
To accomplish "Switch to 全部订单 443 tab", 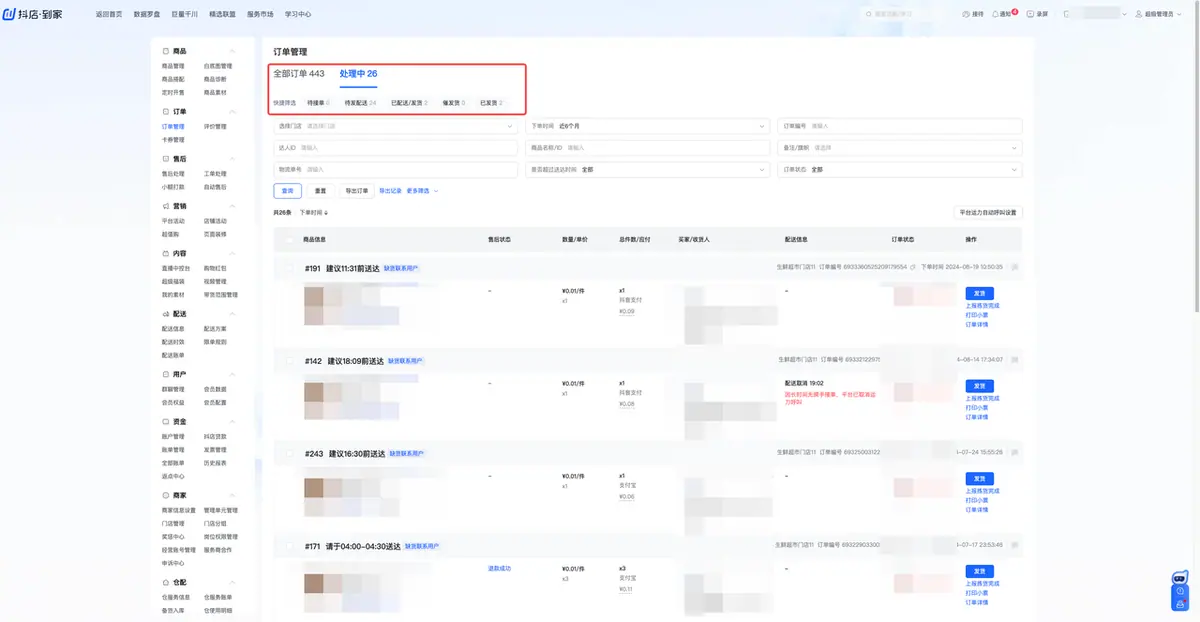I will pyautogui.click(x=299, y=74).
